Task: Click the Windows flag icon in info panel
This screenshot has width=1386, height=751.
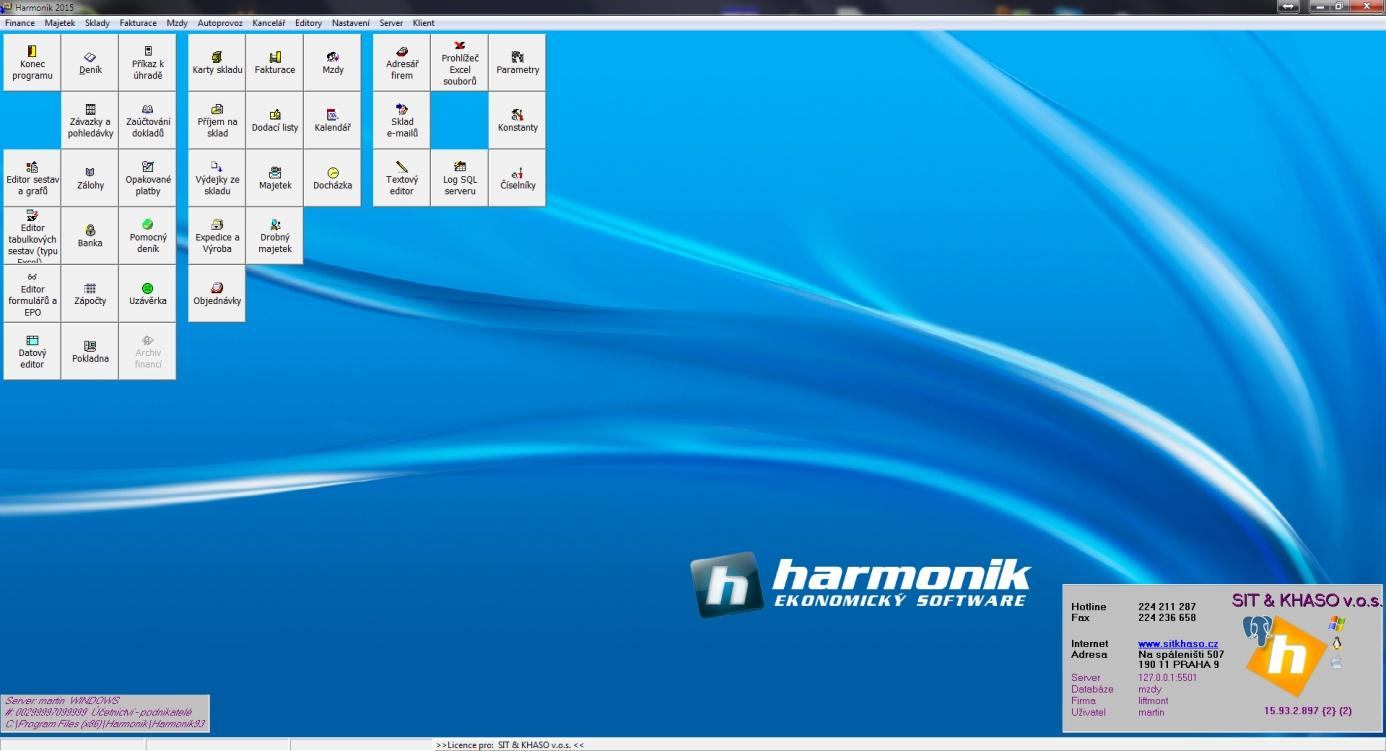Action: tap(1337, 623)
